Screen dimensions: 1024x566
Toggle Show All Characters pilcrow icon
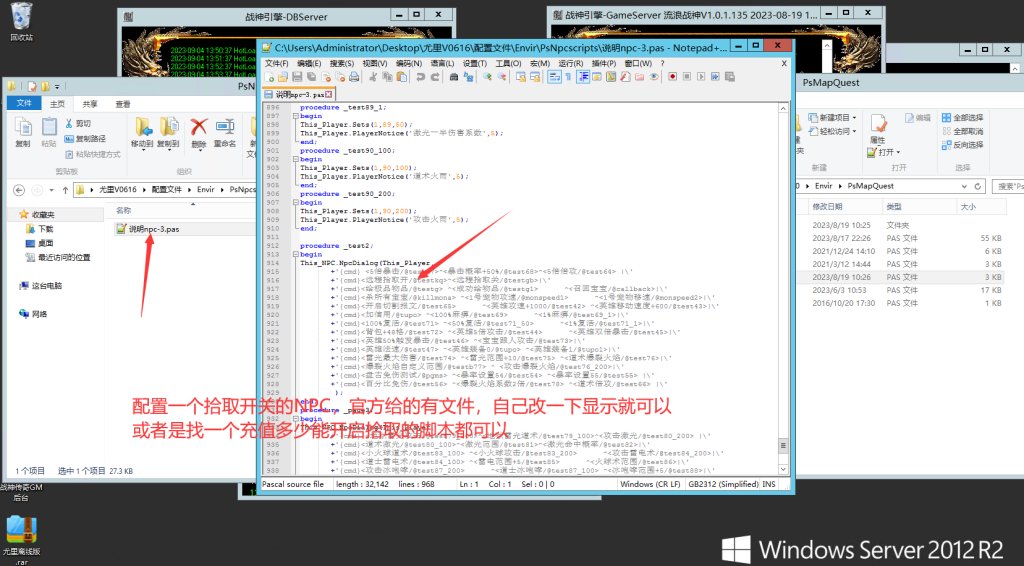[x=568, y=77]
